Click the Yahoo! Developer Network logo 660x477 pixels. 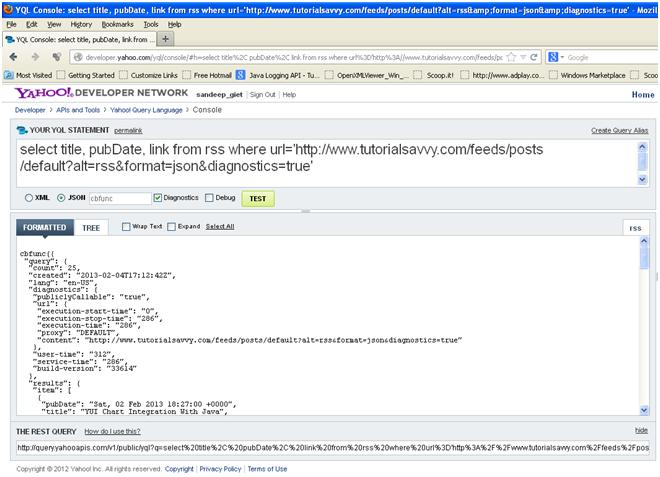(x=101, y=93)
